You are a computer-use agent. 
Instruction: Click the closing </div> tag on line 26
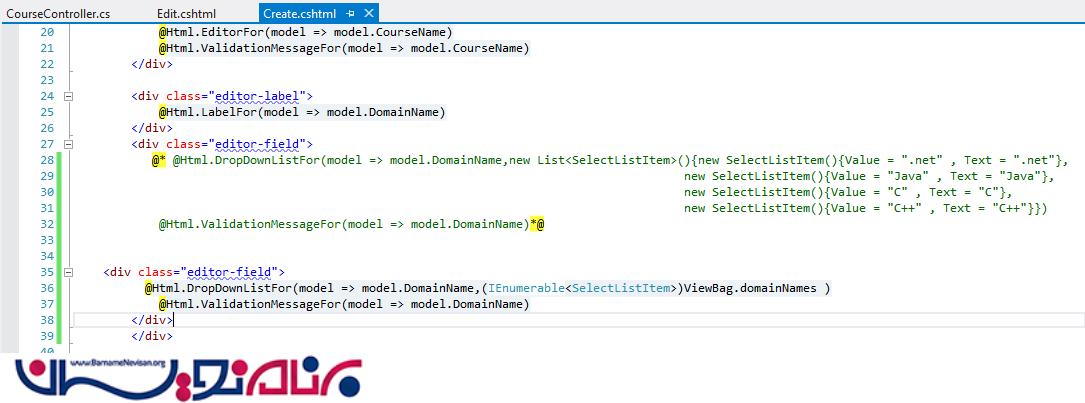[152, 128]
